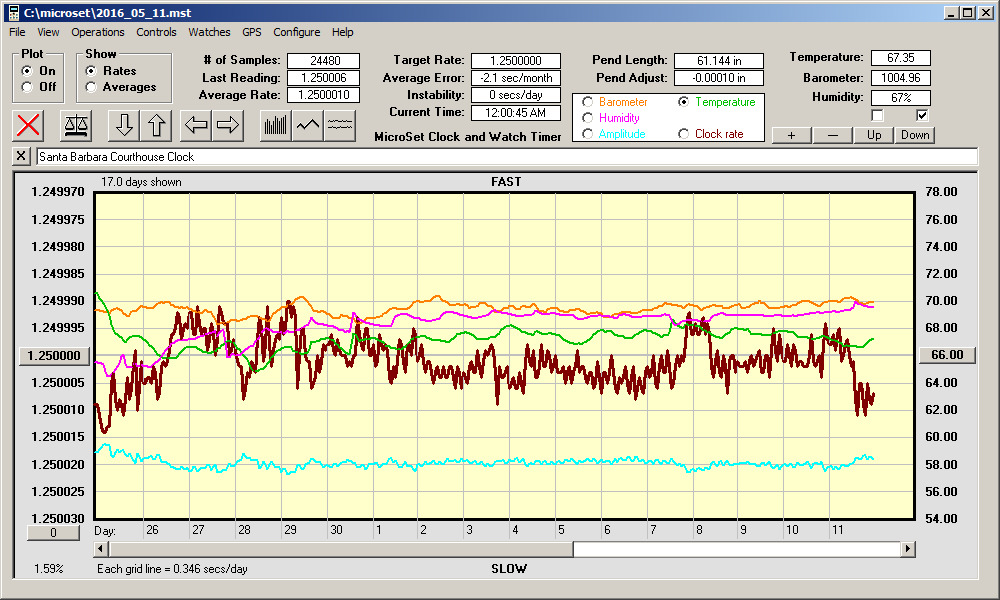This screenshot has width=1000, height=600.
Task: Click the Target Rate field
Action: tap(516, 61)
